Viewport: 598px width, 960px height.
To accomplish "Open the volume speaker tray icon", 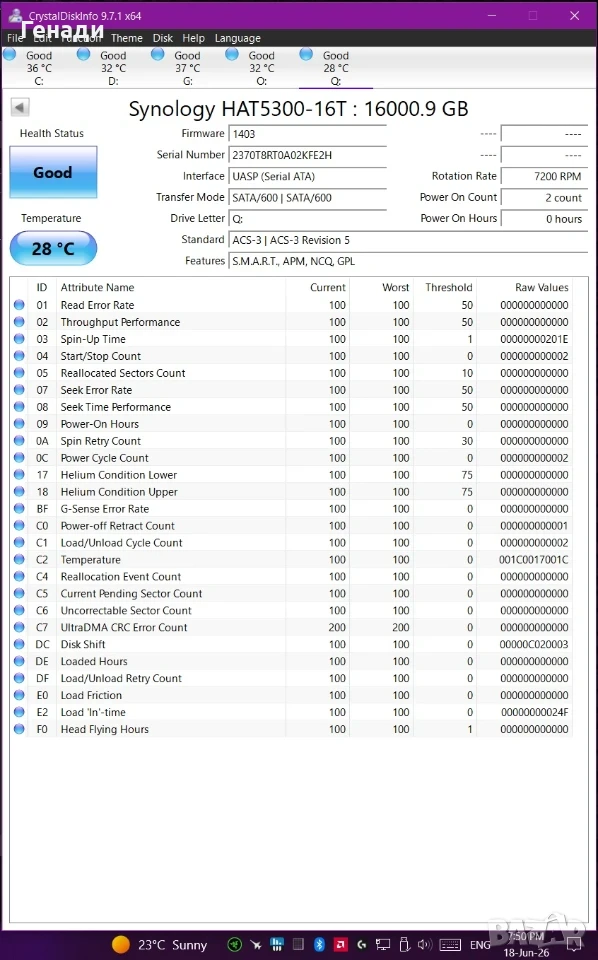I will (424, 944).
